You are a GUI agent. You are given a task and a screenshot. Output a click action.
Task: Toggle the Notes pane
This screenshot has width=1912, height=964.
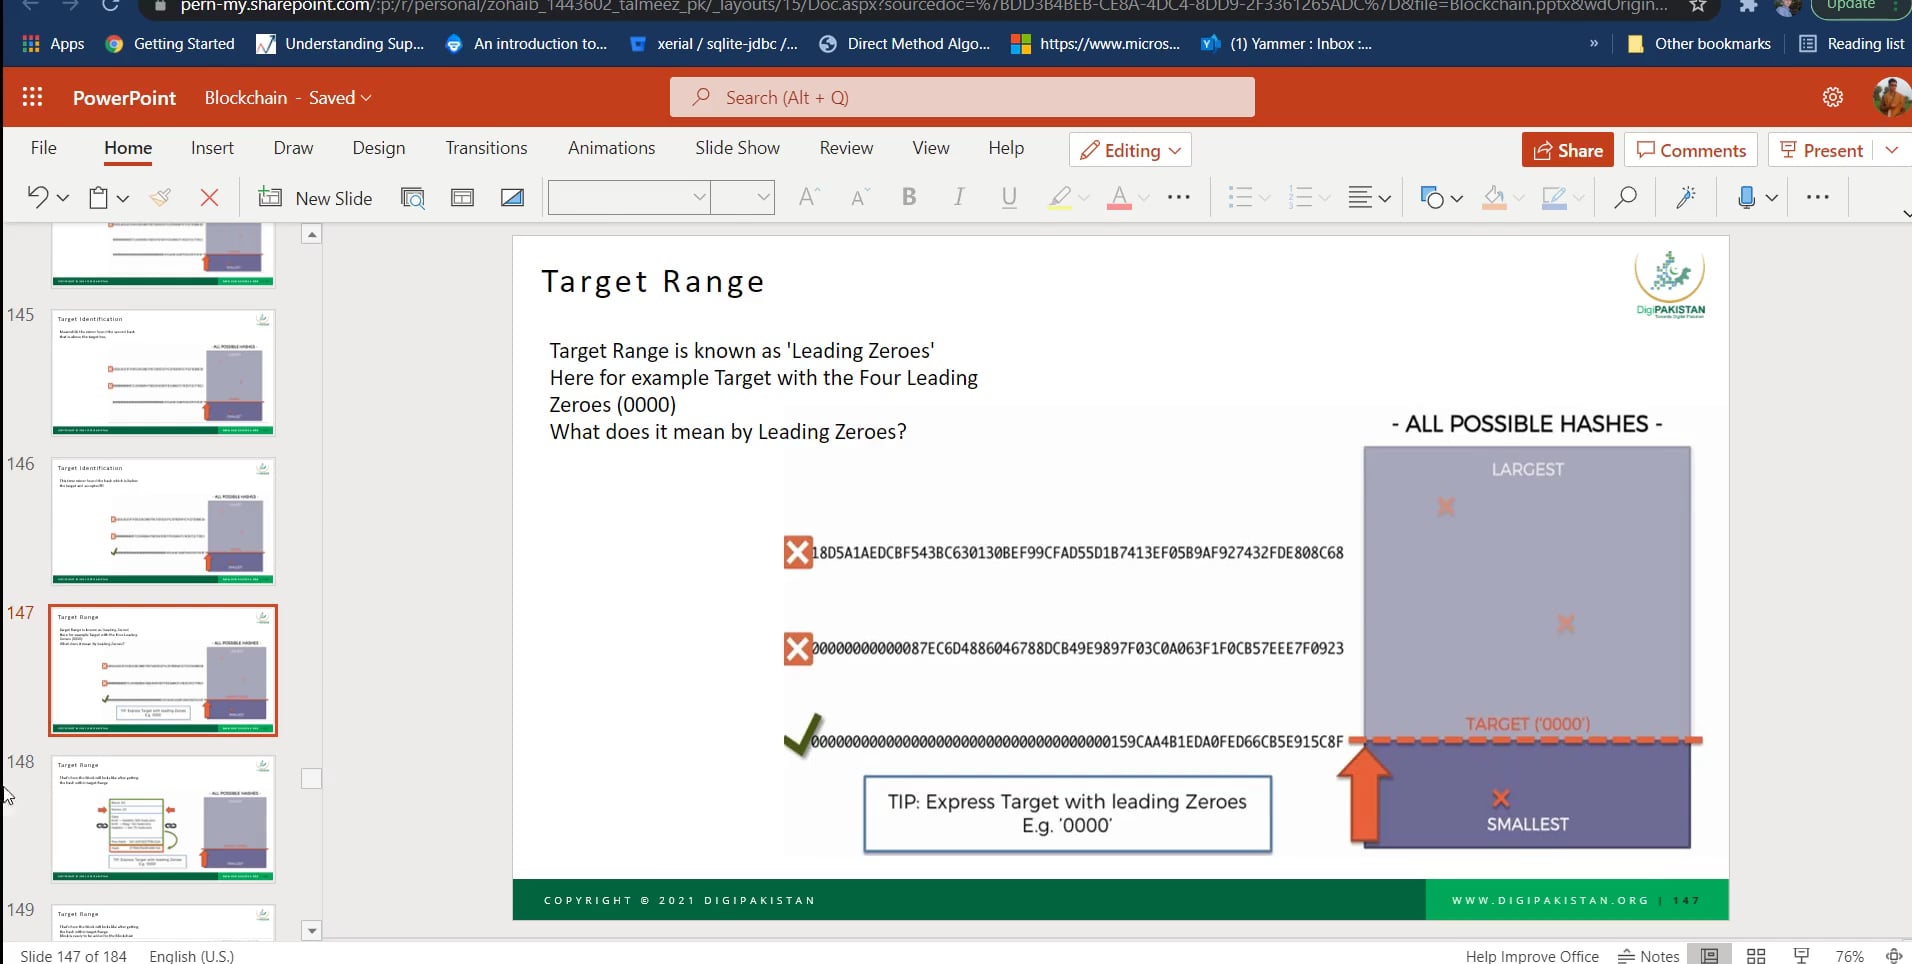[x=1649, y=956]
